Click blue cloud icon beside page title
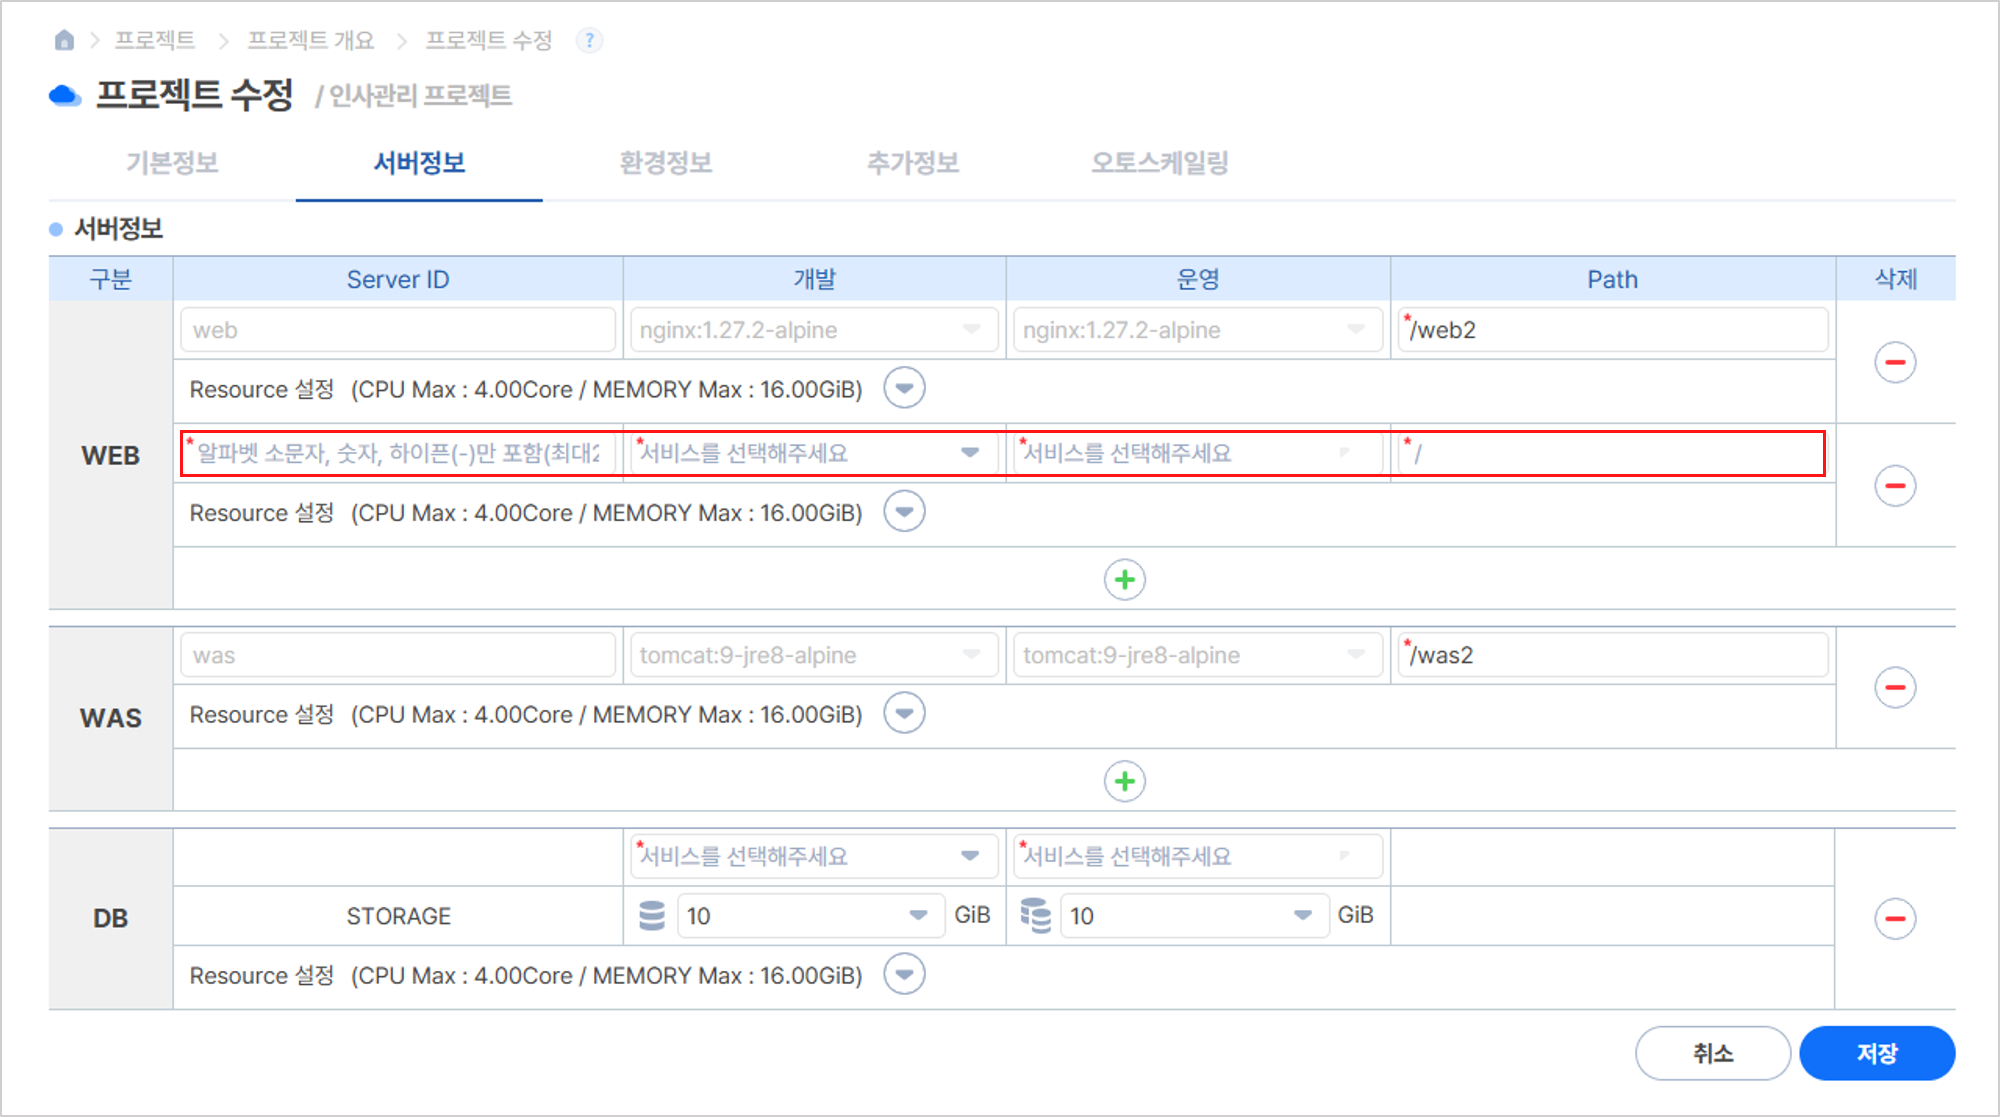This screenshot has height=1117, width=2000. tap(65, 96)
